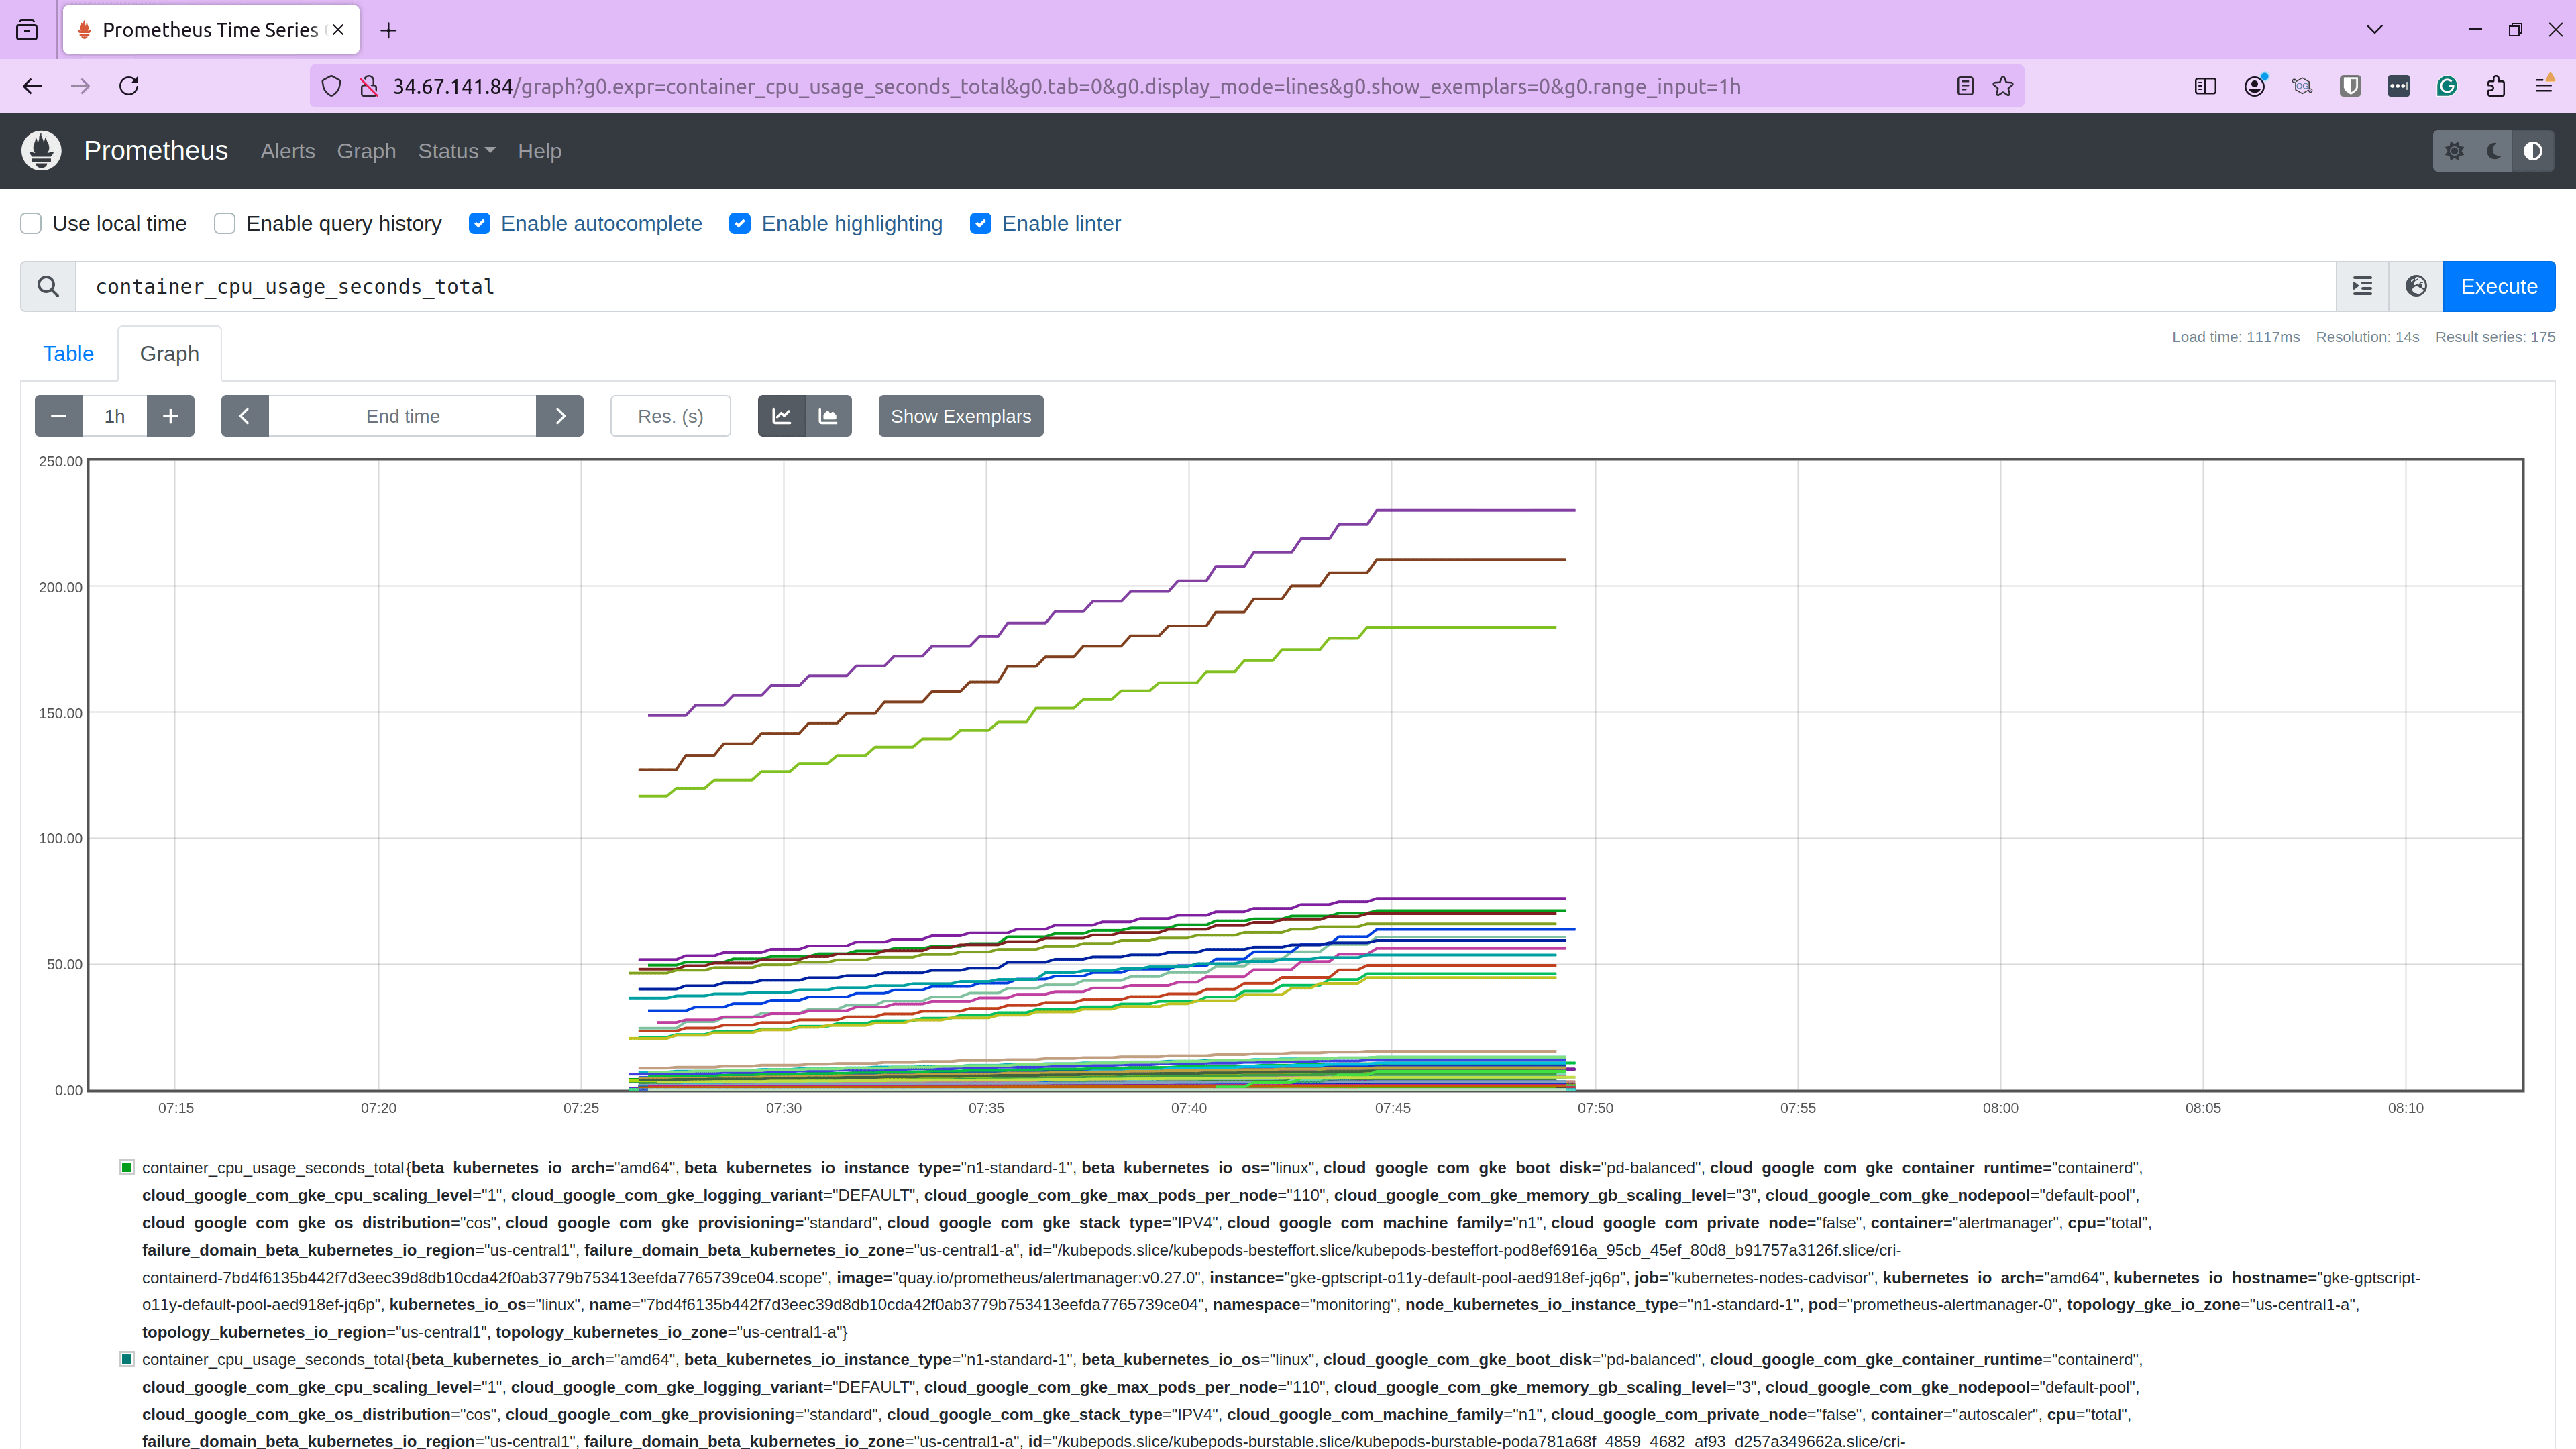This screenshot has height=1449, width=2576.
Task: Open the Graph navigation item
Action: click(366, 151)
